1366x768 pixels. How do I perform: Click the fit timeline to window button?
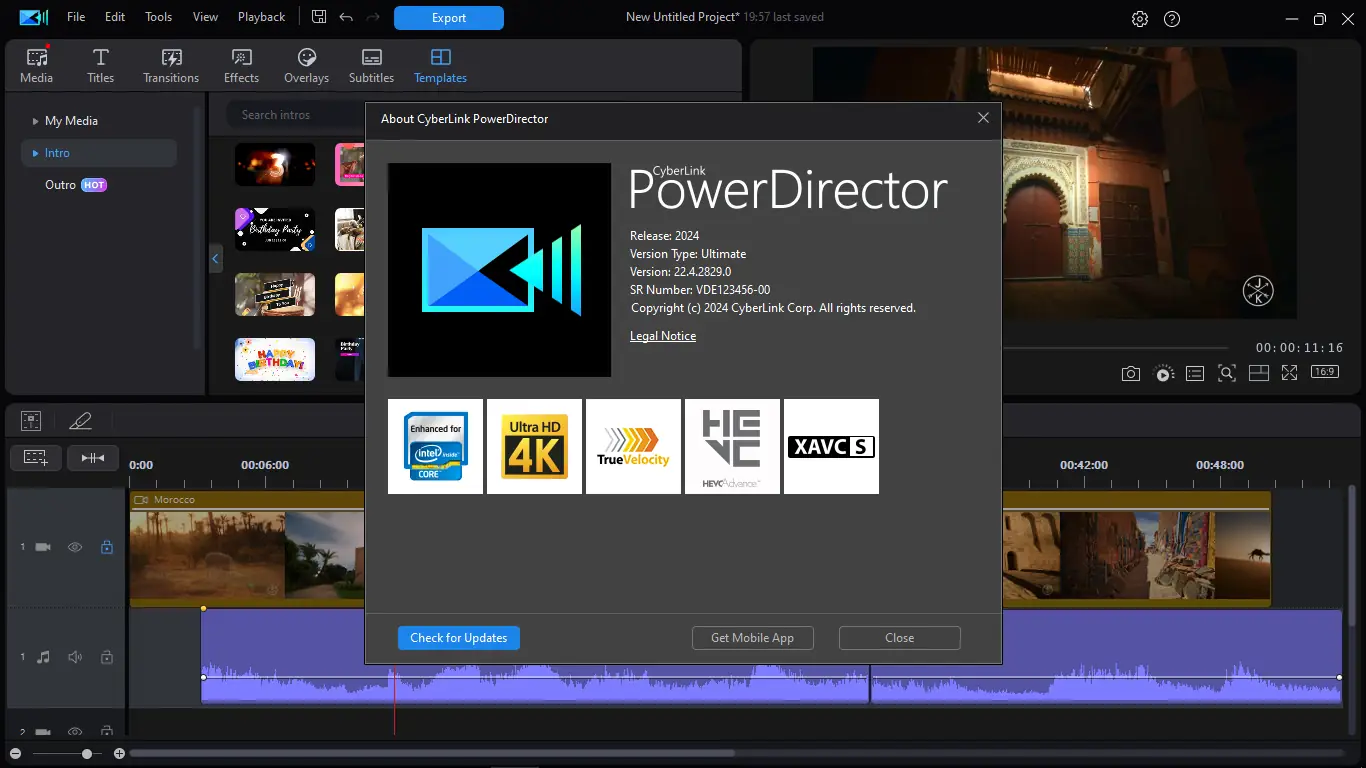coord(93,458)
